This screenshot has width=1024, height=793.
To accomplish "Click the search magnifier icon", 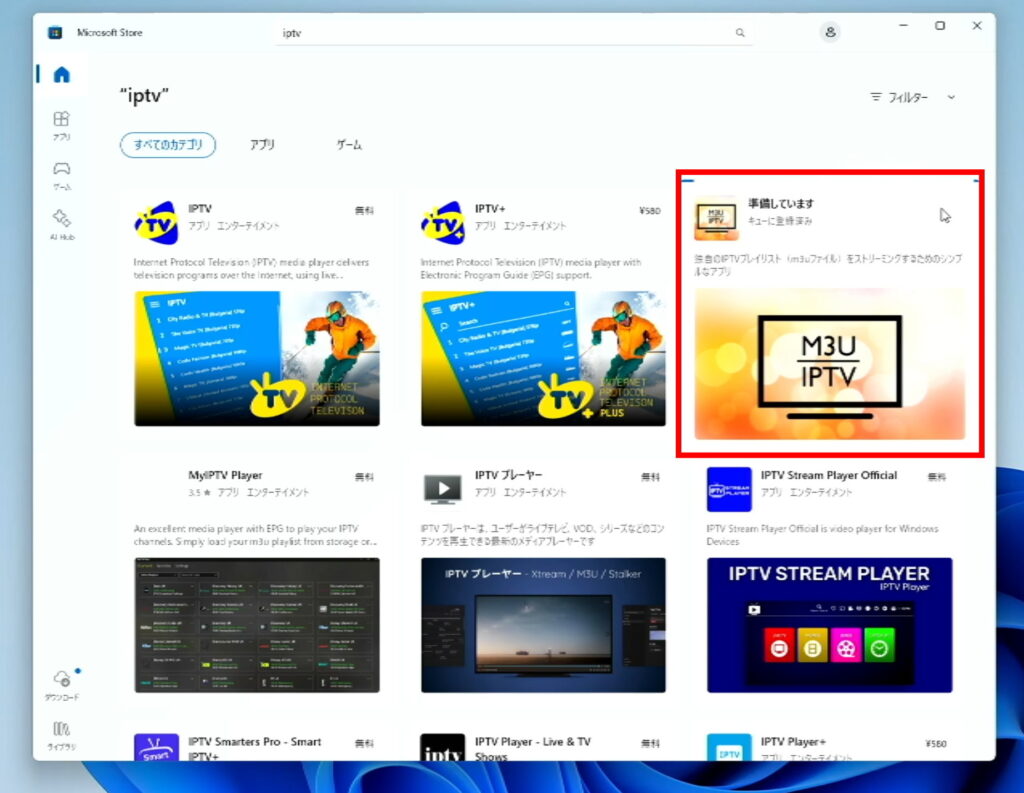I will point(740,33).
